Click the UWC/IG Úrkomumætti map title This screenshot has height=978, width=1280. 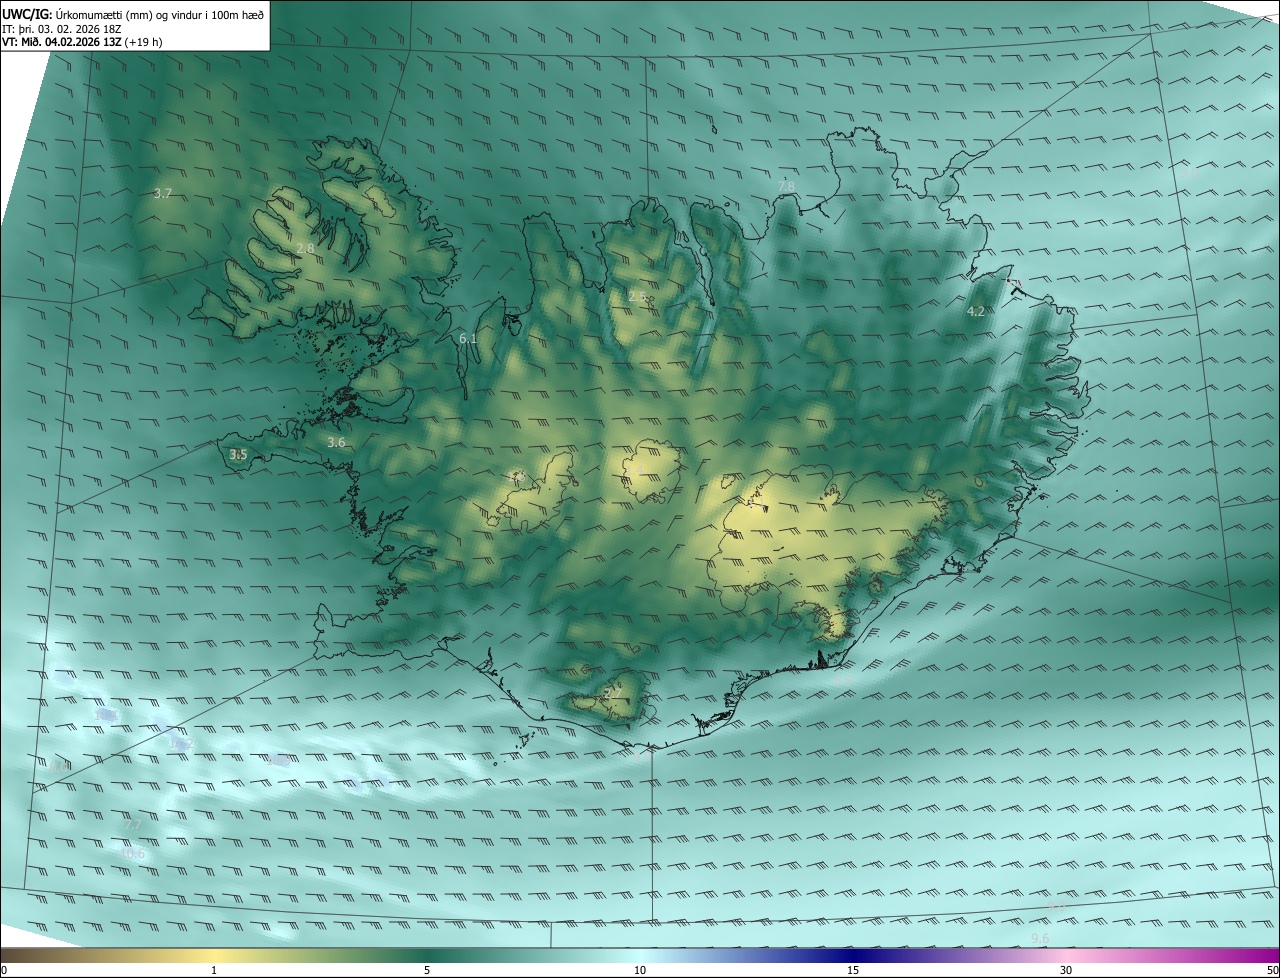click(x=133, y=13)
